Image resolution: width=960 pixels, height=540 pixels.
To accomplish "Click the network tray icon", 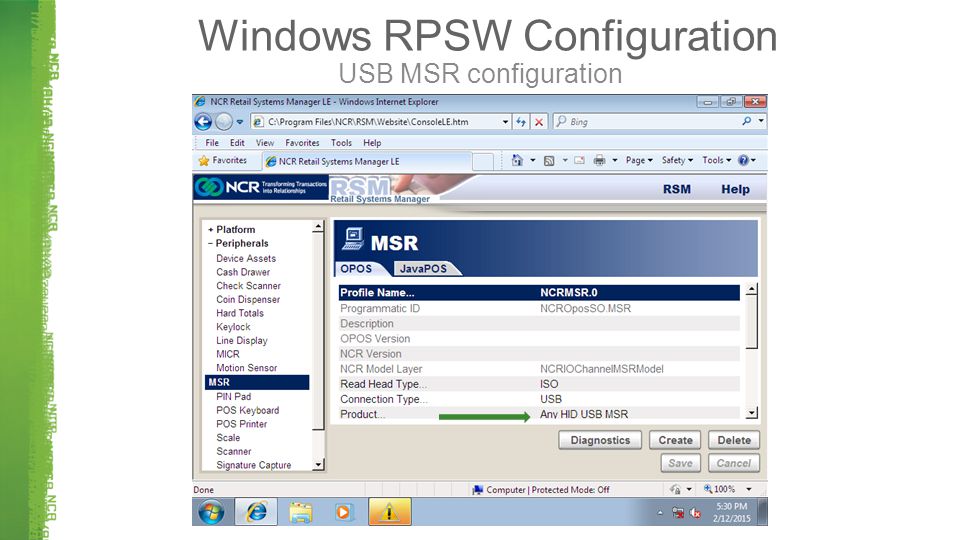I will [x=678, y=512].
